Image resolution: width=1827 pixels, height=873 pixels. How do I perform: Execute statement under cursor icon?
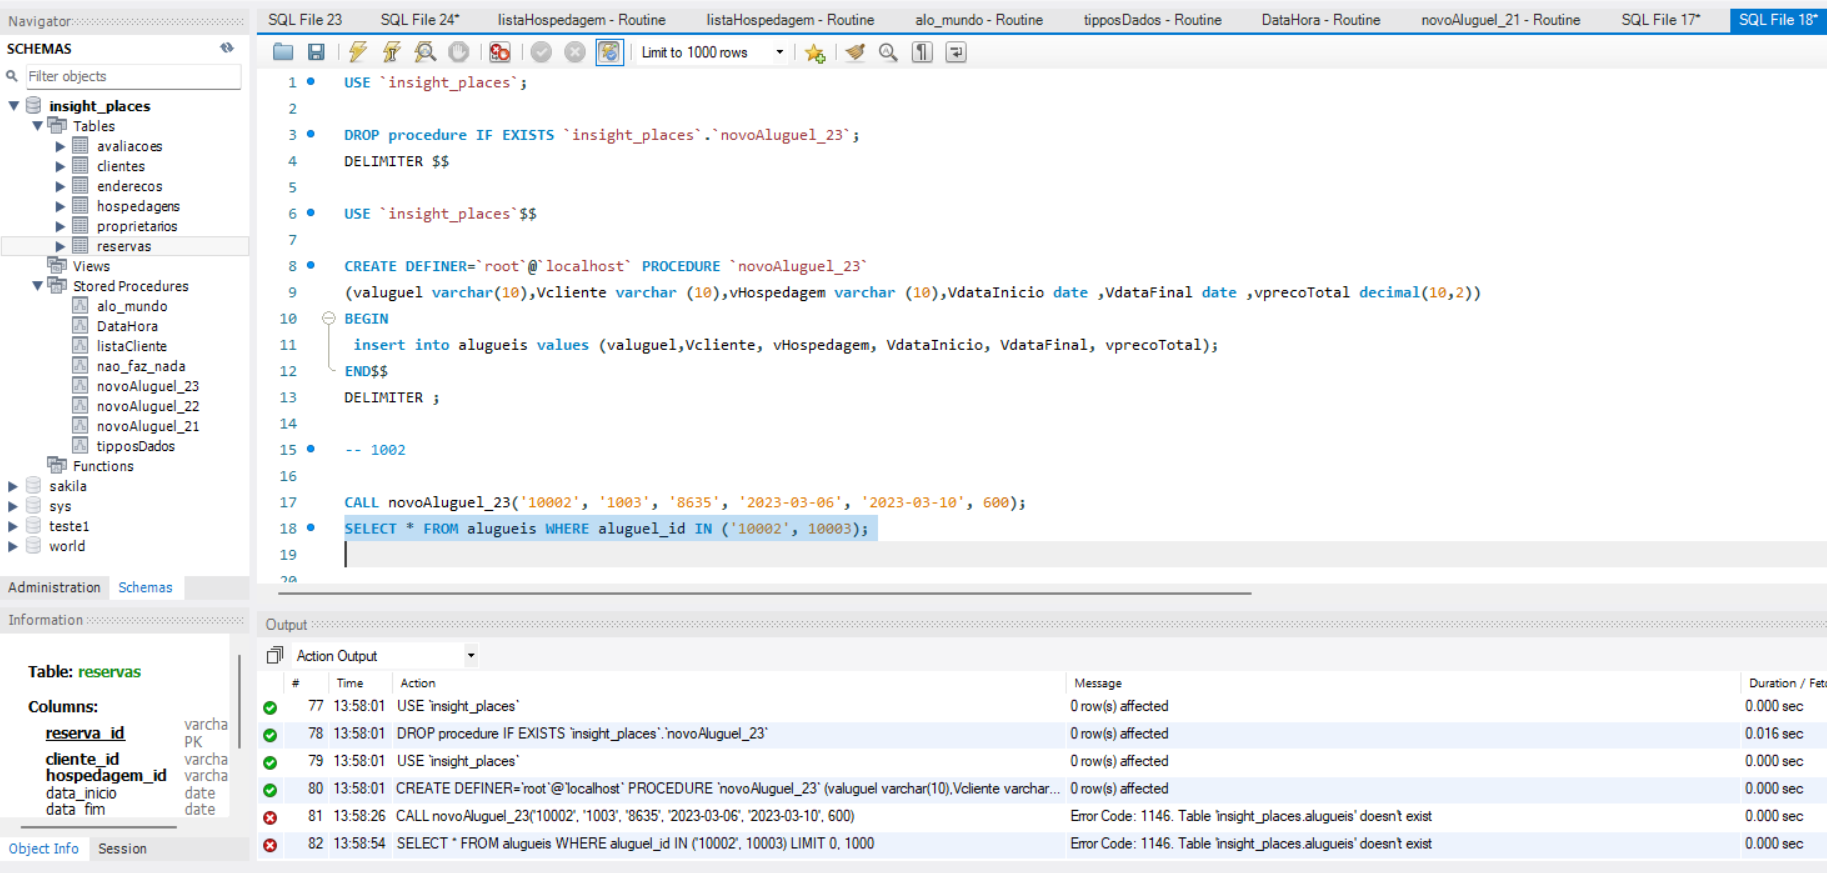(x=391, y=52)
